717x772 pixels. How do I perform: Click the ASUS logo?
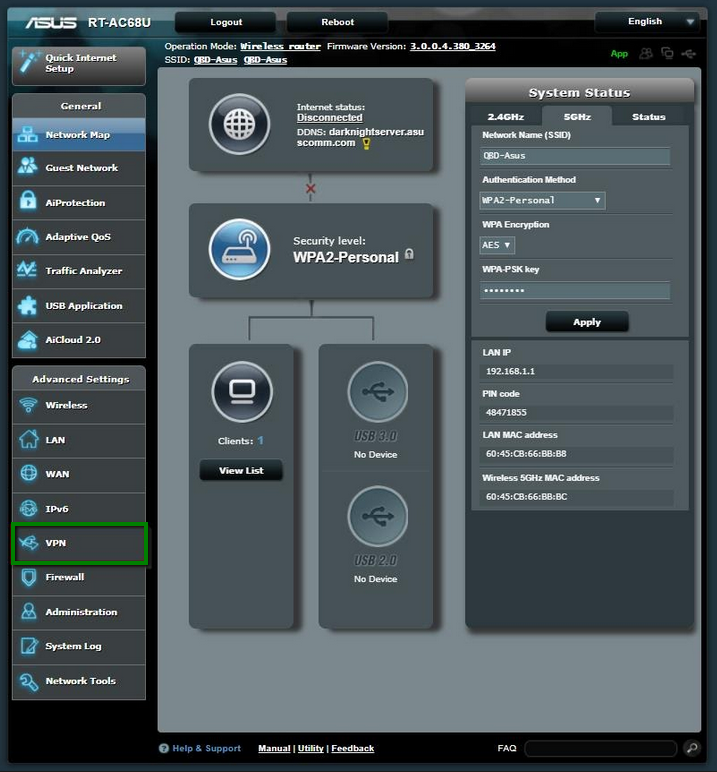51,23
